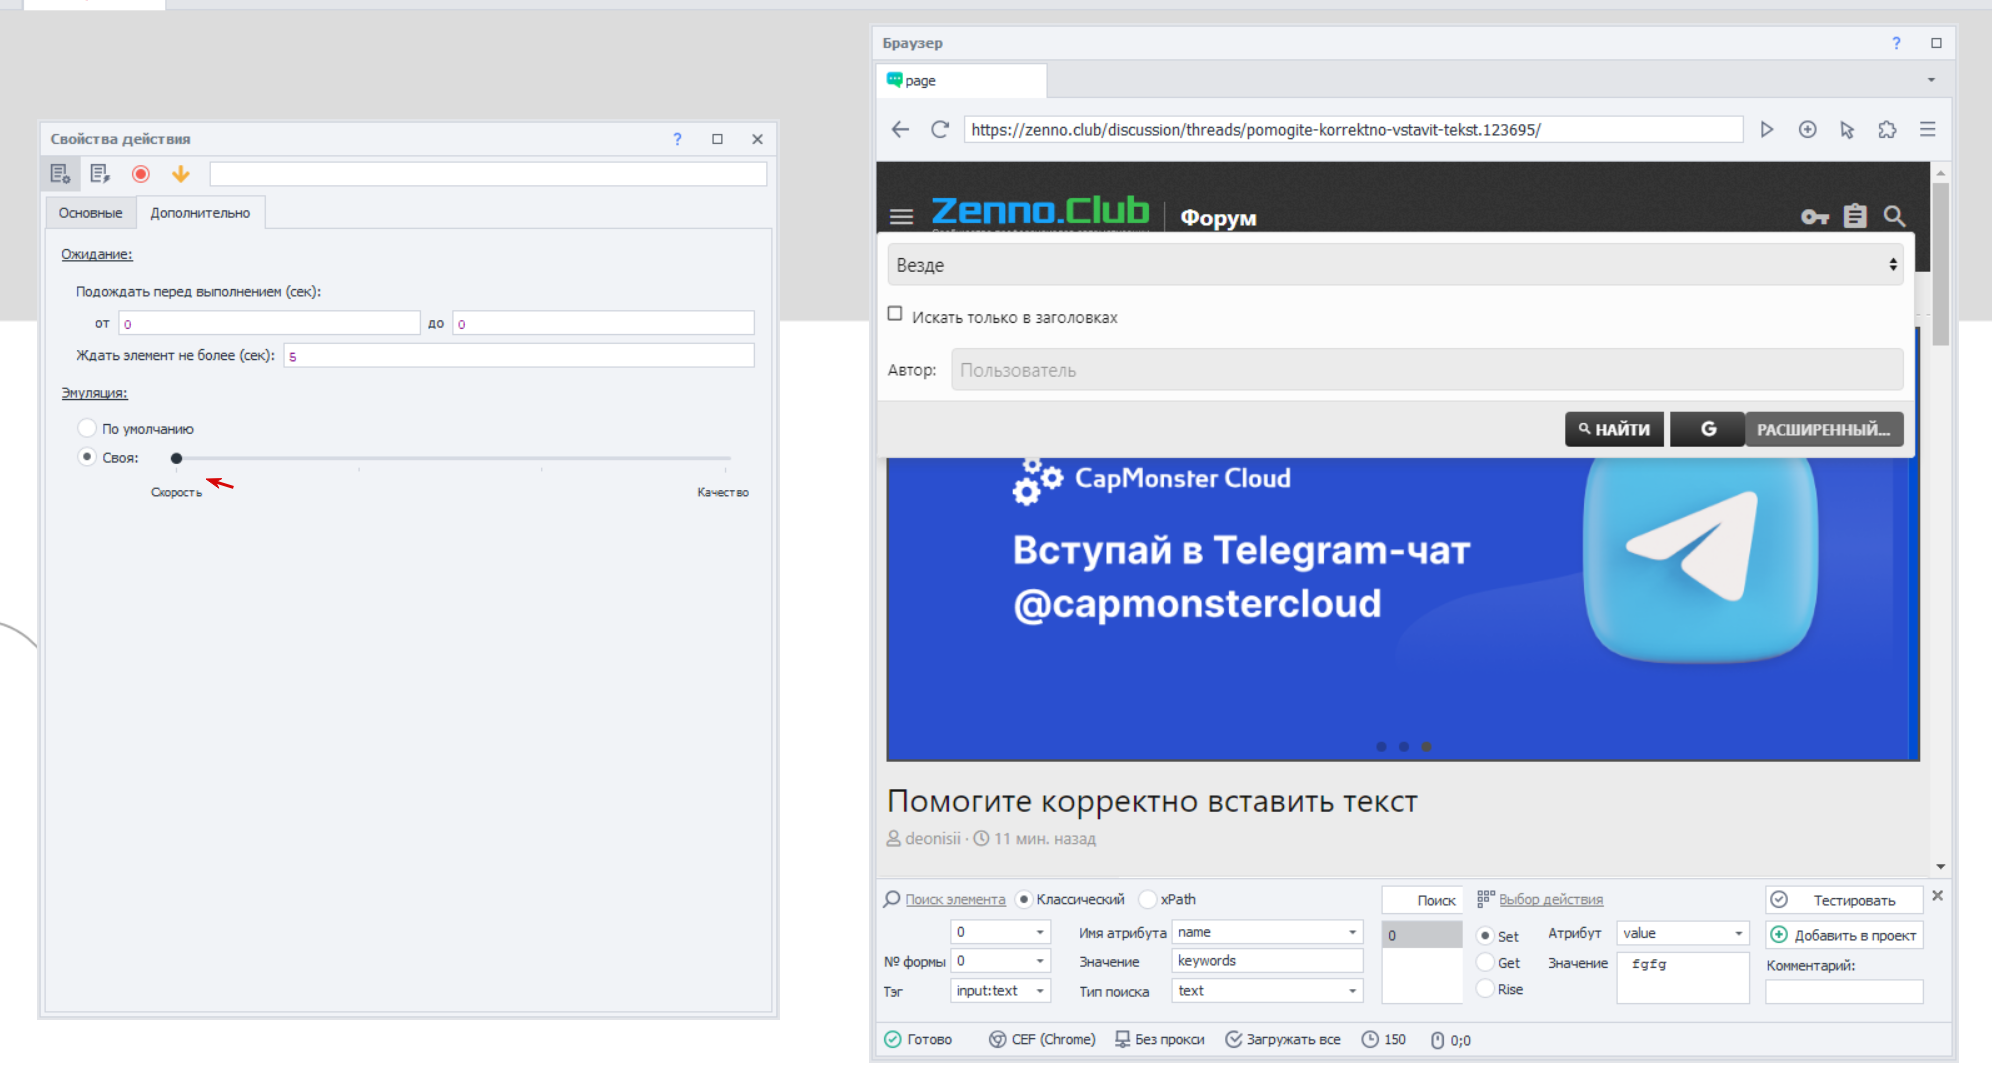Expand the 'Везде' search scope dropdown

tap(1396, 265)
